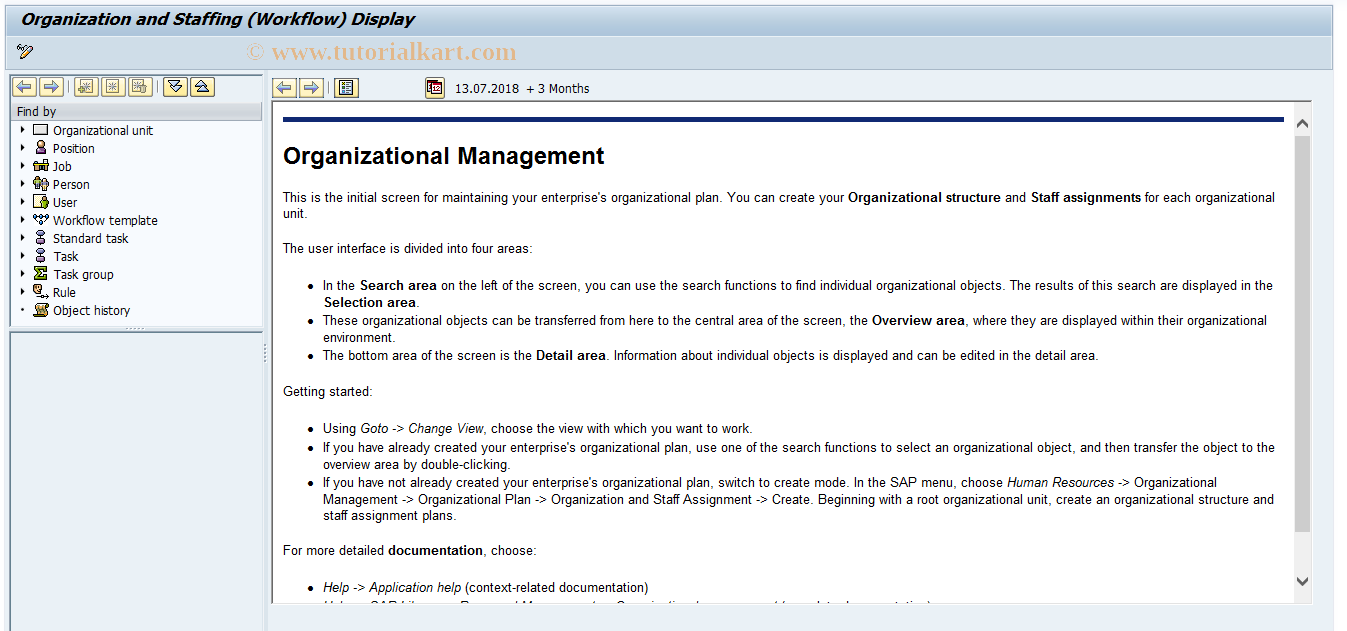Select the Person tree entry
This screenshot has height=631, width=1347.
click(x=71, y=185)
